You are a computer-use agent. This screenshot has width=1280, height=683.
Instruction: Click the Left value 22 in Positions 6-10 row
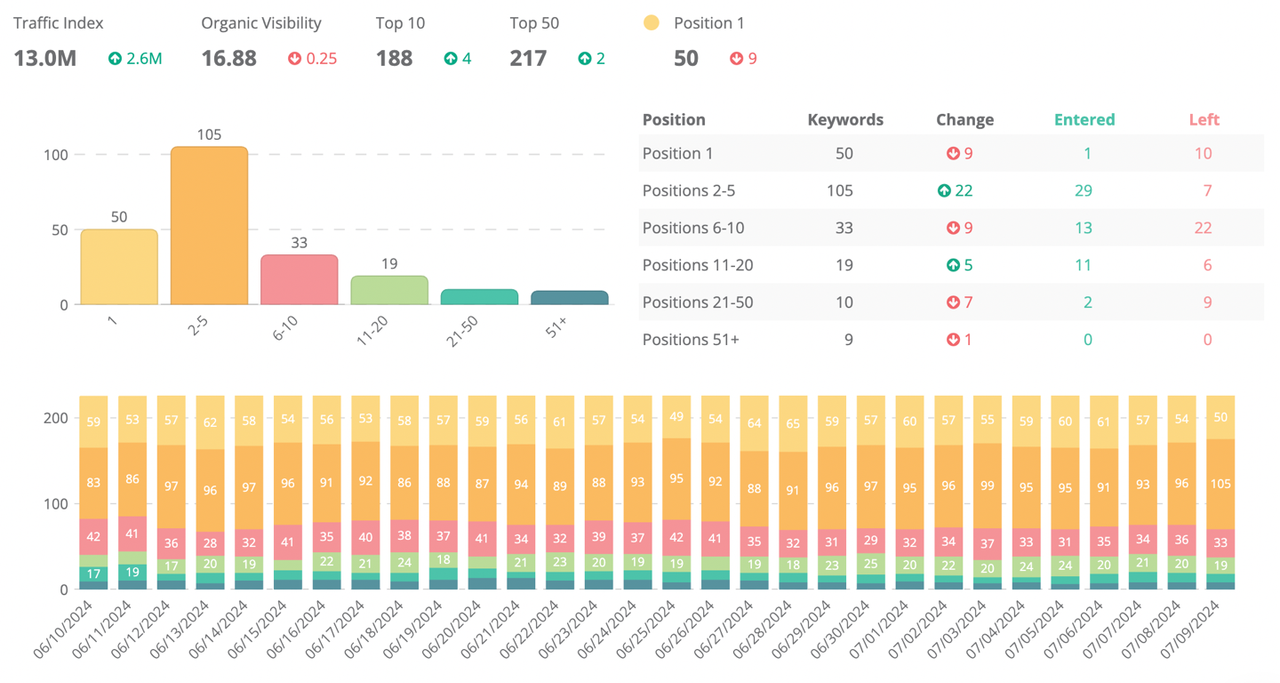click(1203, 228)
